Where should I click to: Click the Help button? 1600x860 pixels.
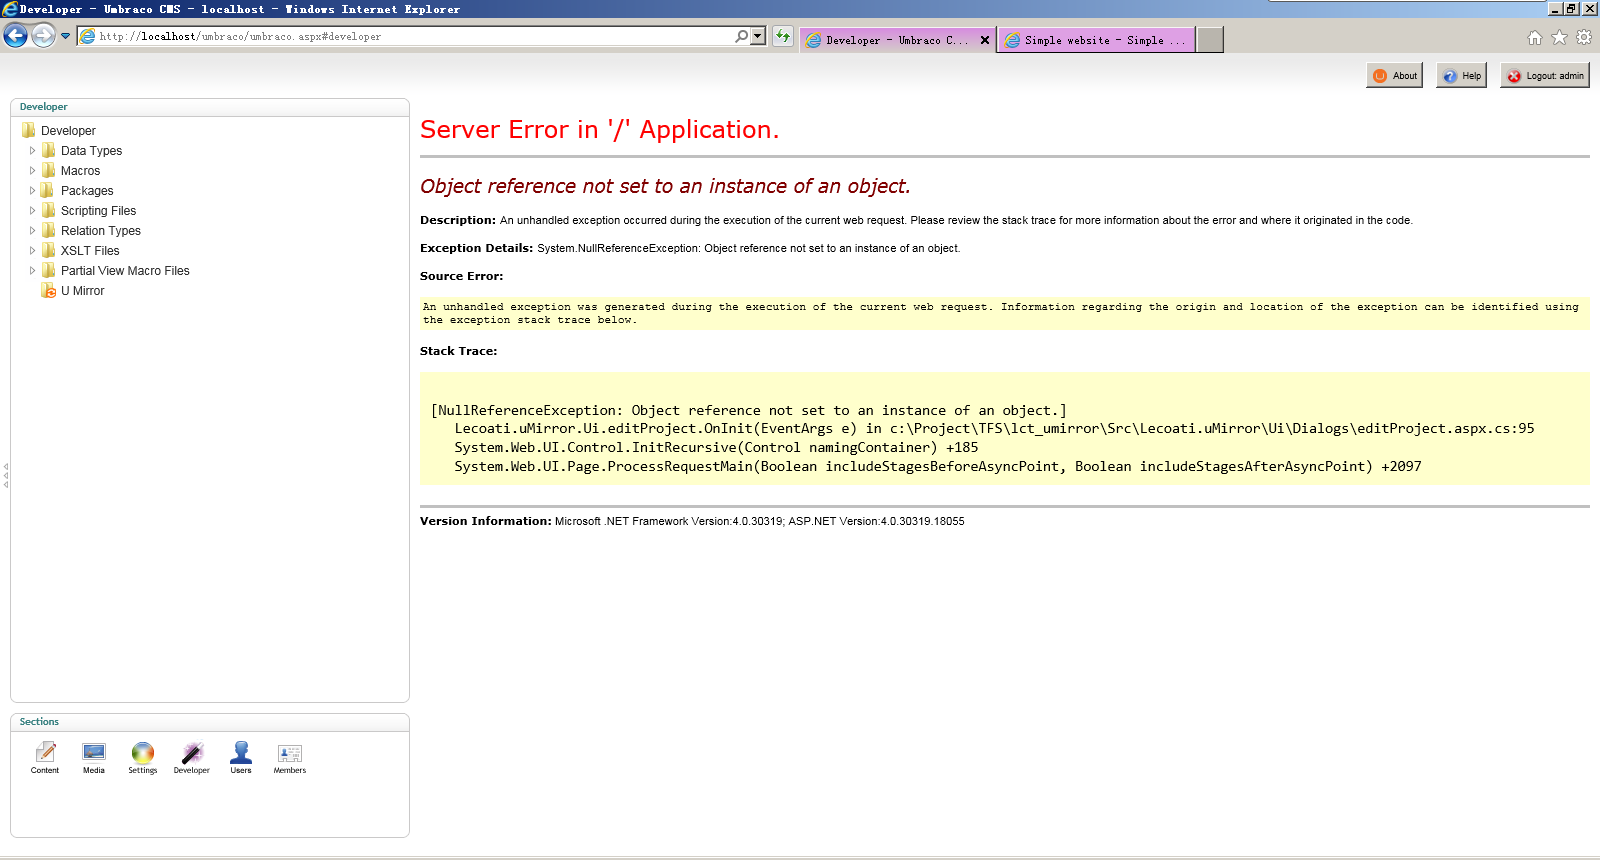tap(1461, 76)
